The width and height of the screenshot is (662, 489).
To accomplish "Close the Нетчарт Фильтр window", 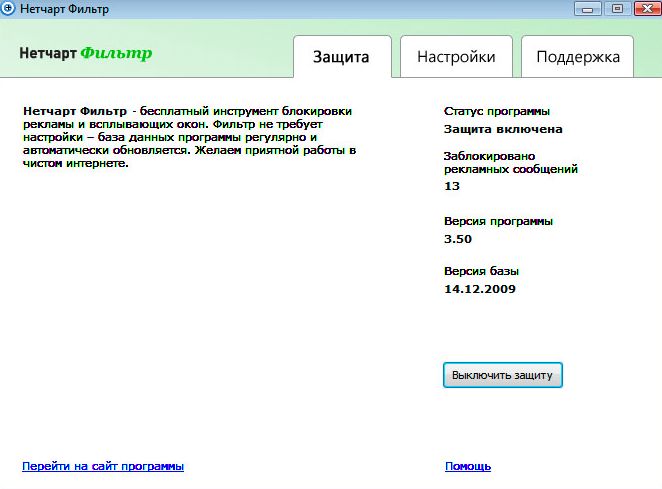I will (648, 8).
